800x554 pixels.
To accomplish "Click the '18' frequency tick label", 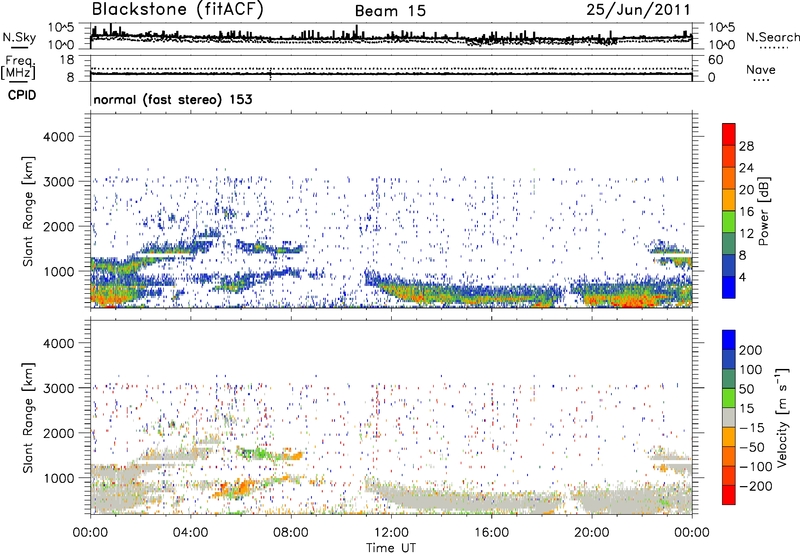I will [67, 60].
